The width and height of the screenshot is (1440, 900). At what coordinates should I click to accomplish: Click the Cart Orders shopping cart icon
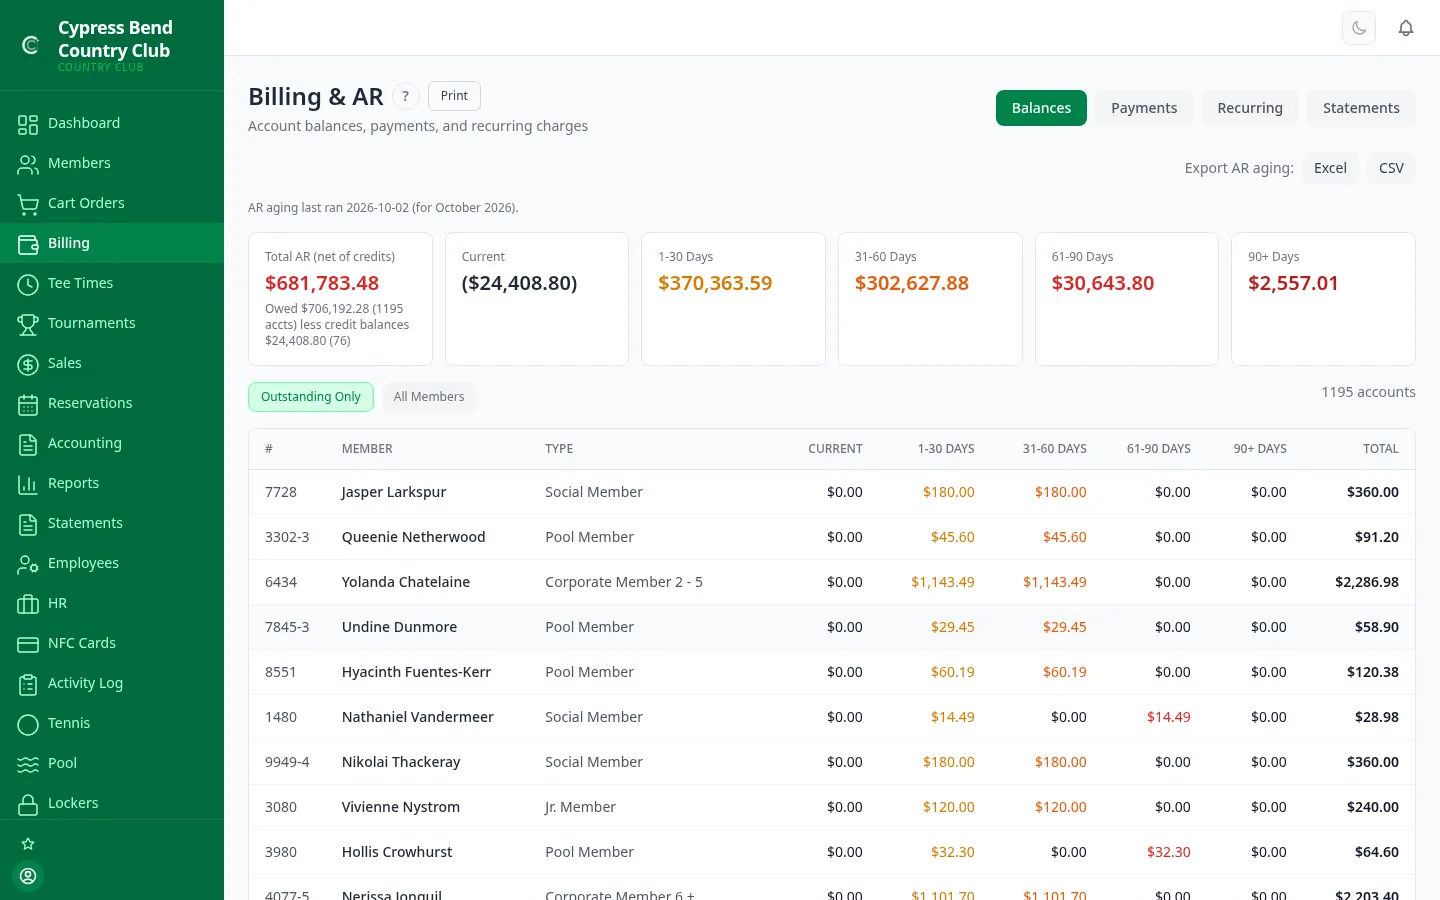tap(28, 204)
